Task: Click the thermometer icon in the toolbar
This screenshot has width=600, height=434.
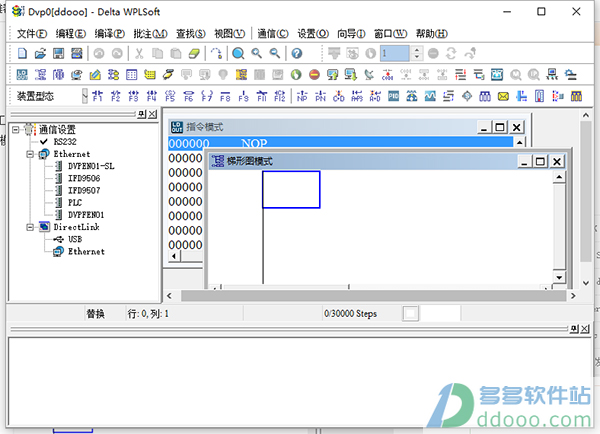Action: pos(540,96)
